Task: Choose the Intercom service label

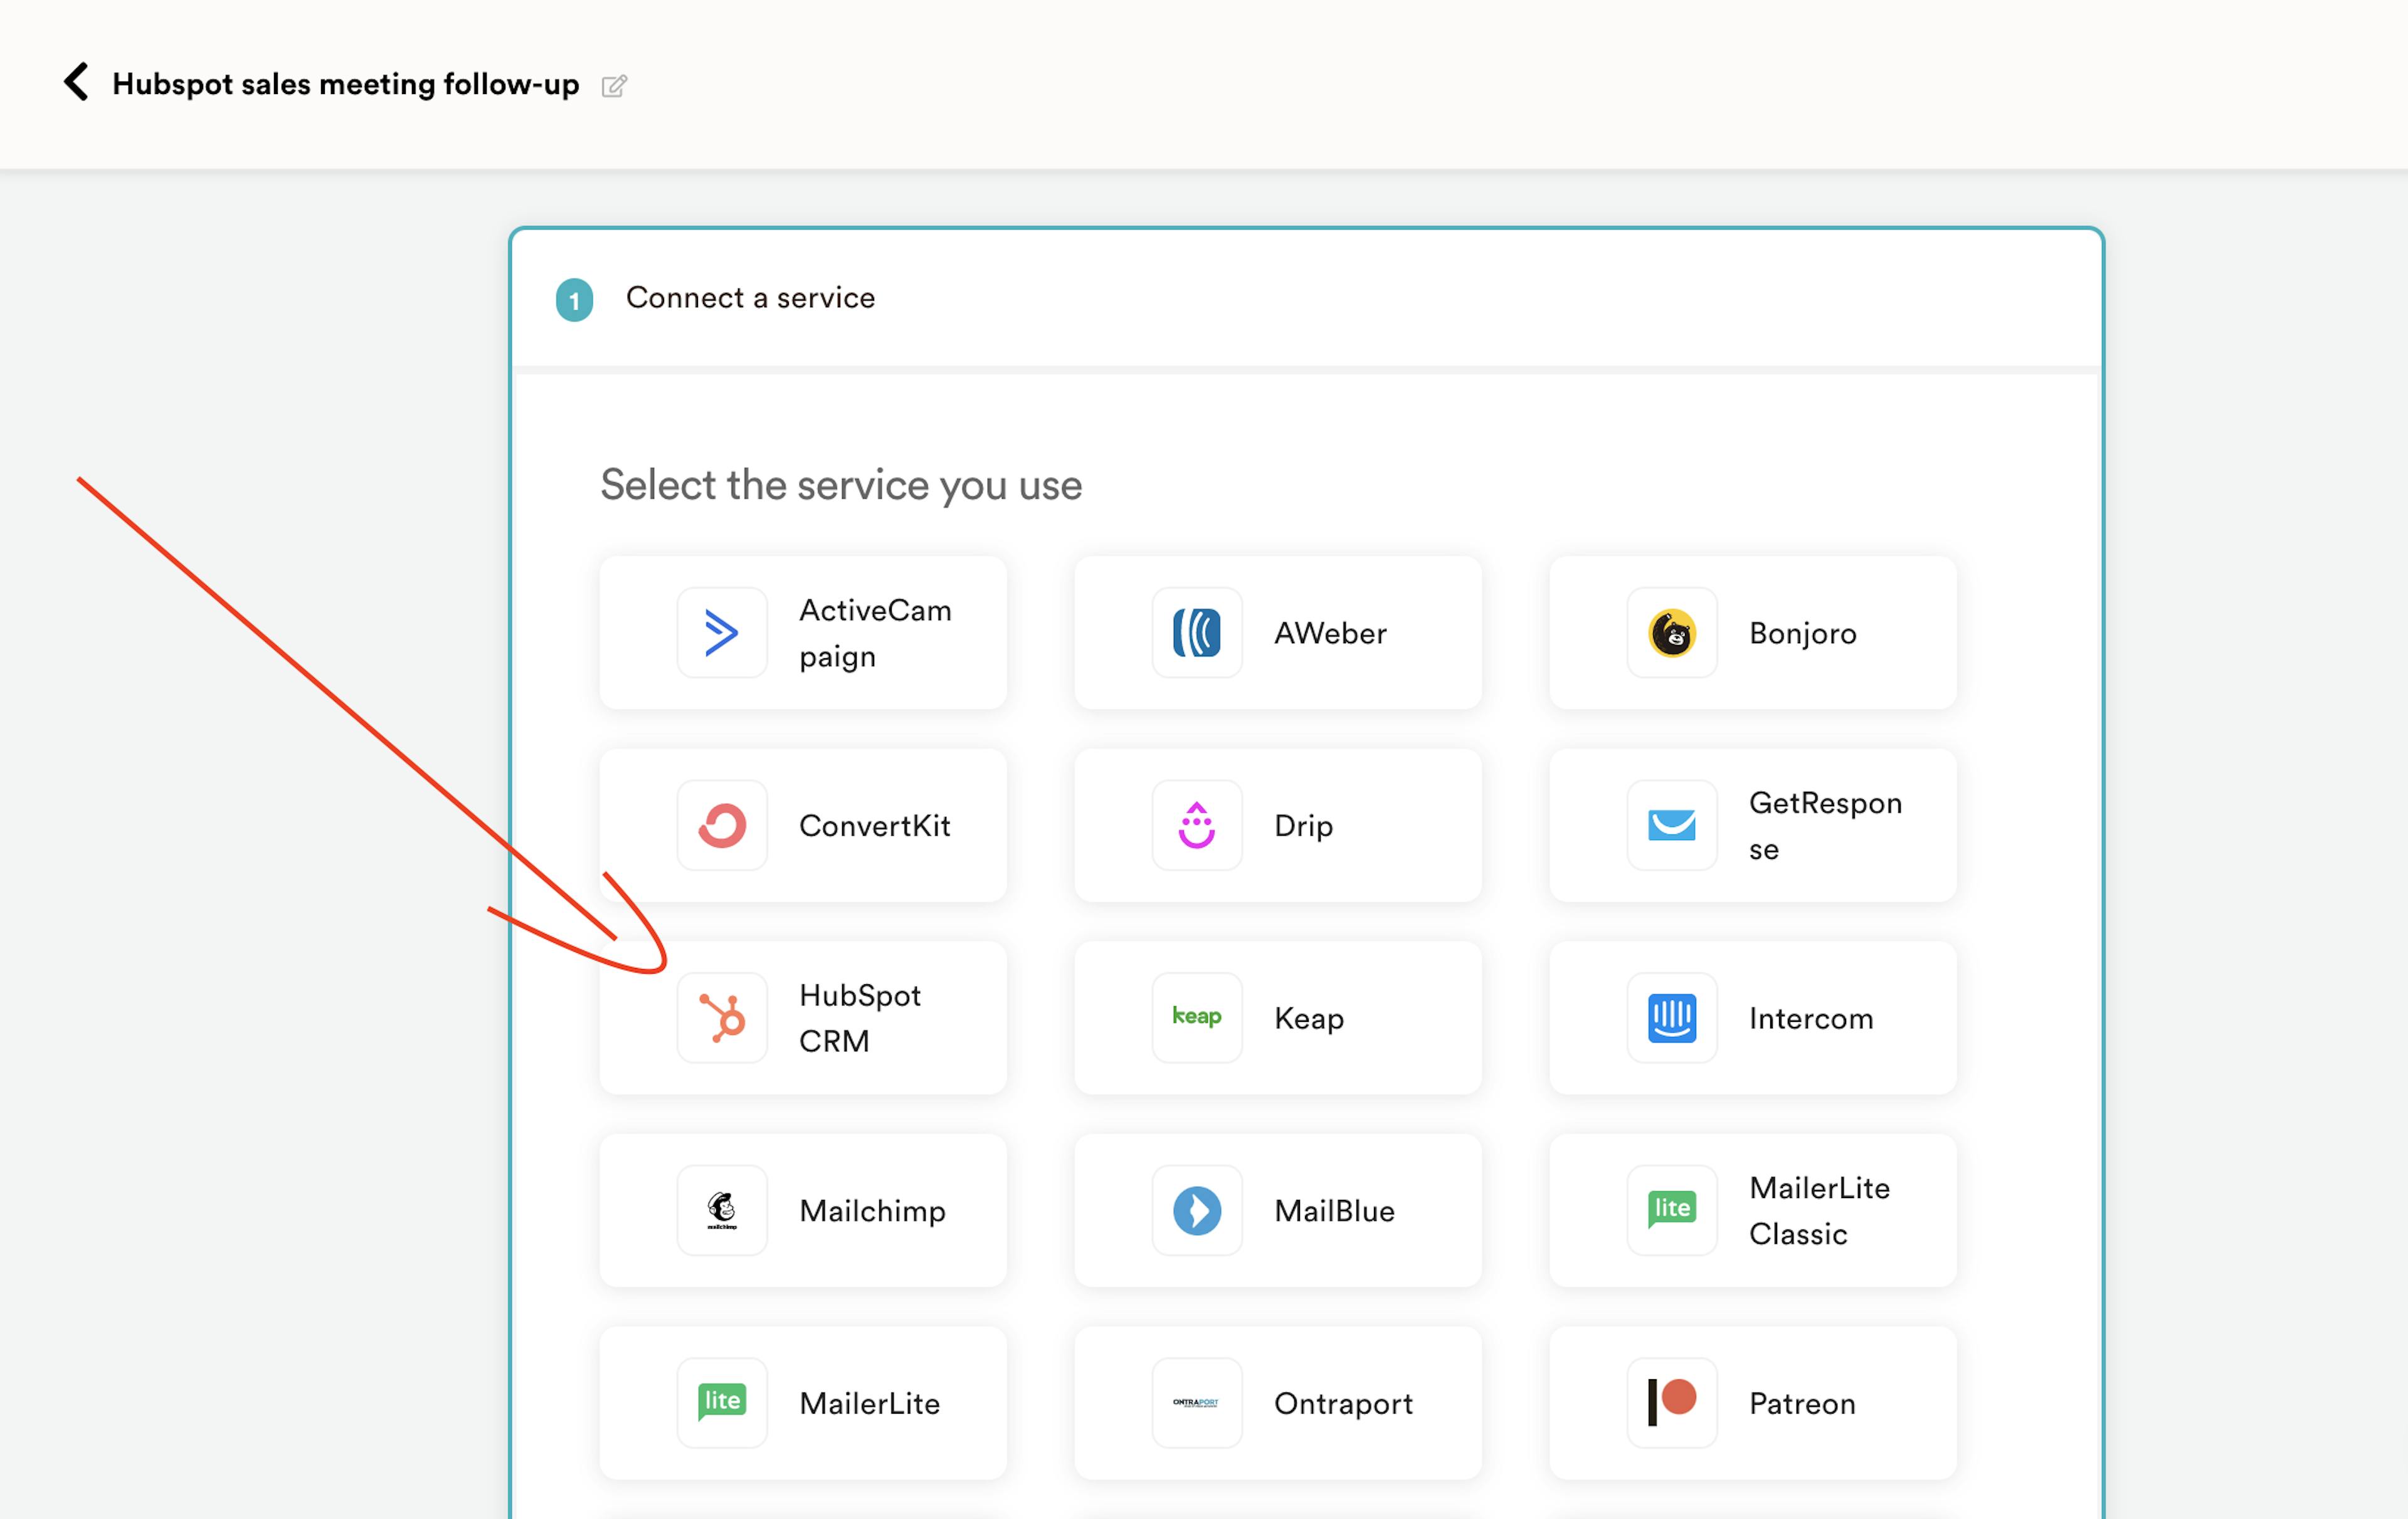Action: click(1811, 1019)
